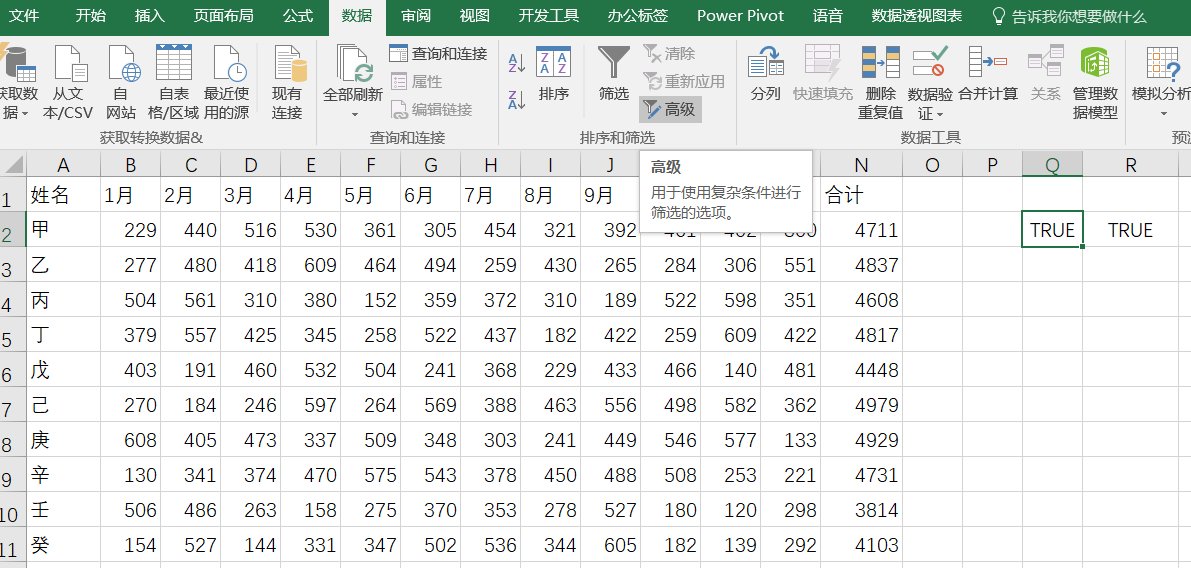
Task: Click the Data Validation (数据验证) icon
Action: point(930,62)
